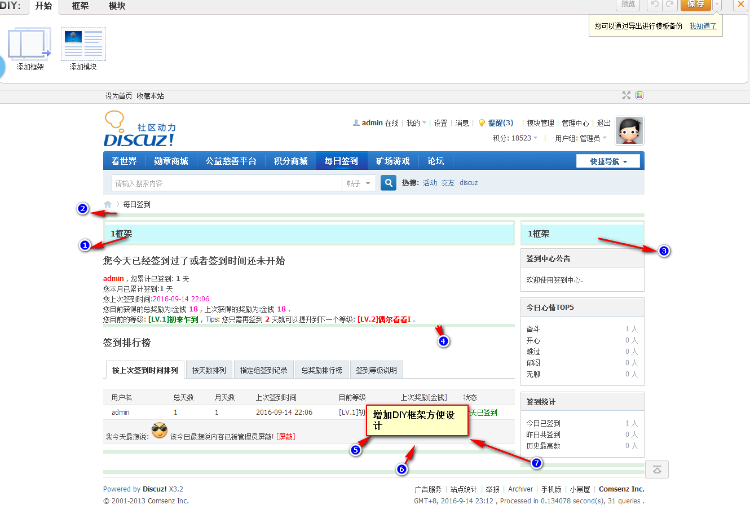
Task: Click the blue magnifier search button
Action: (388, 183)
